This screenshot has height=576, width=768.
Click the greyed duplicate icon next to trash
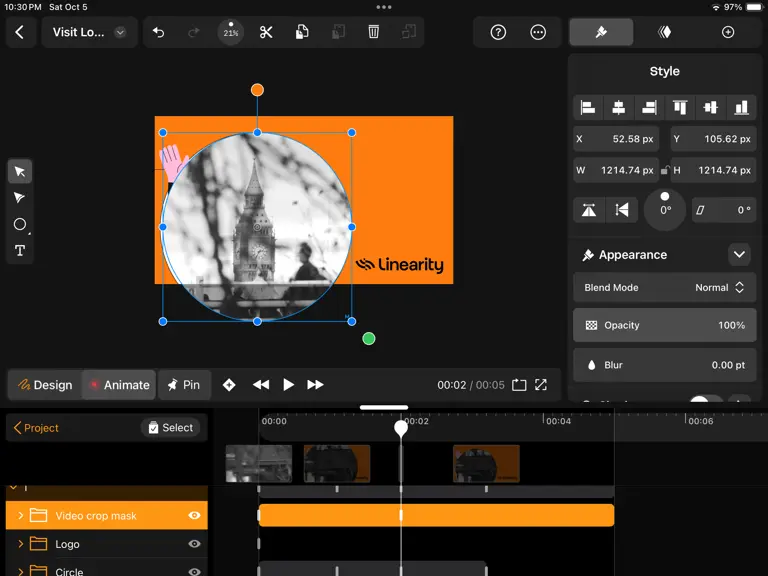point(409,32)
